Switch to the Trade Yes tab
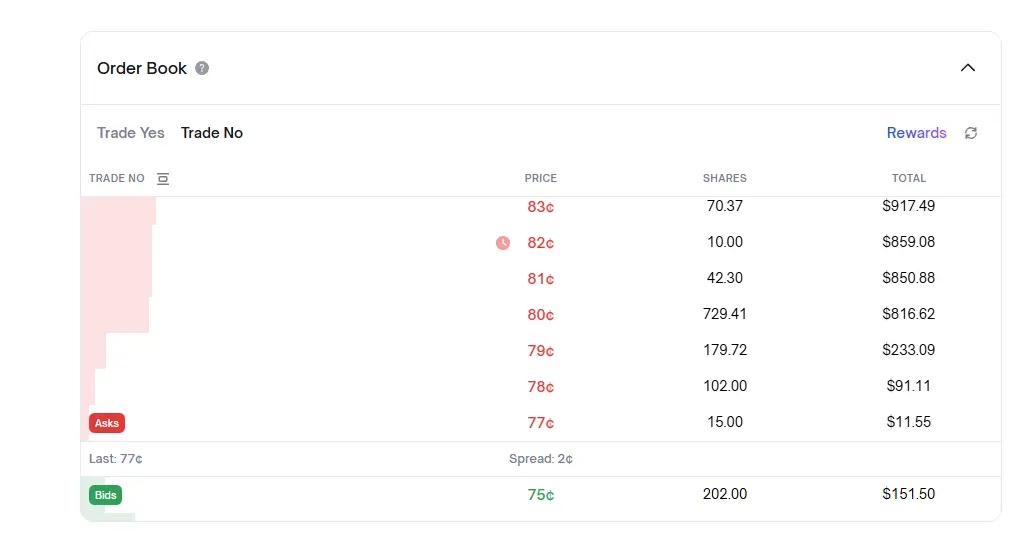This screenshot has width=1023, height=547. coord(131,133)
